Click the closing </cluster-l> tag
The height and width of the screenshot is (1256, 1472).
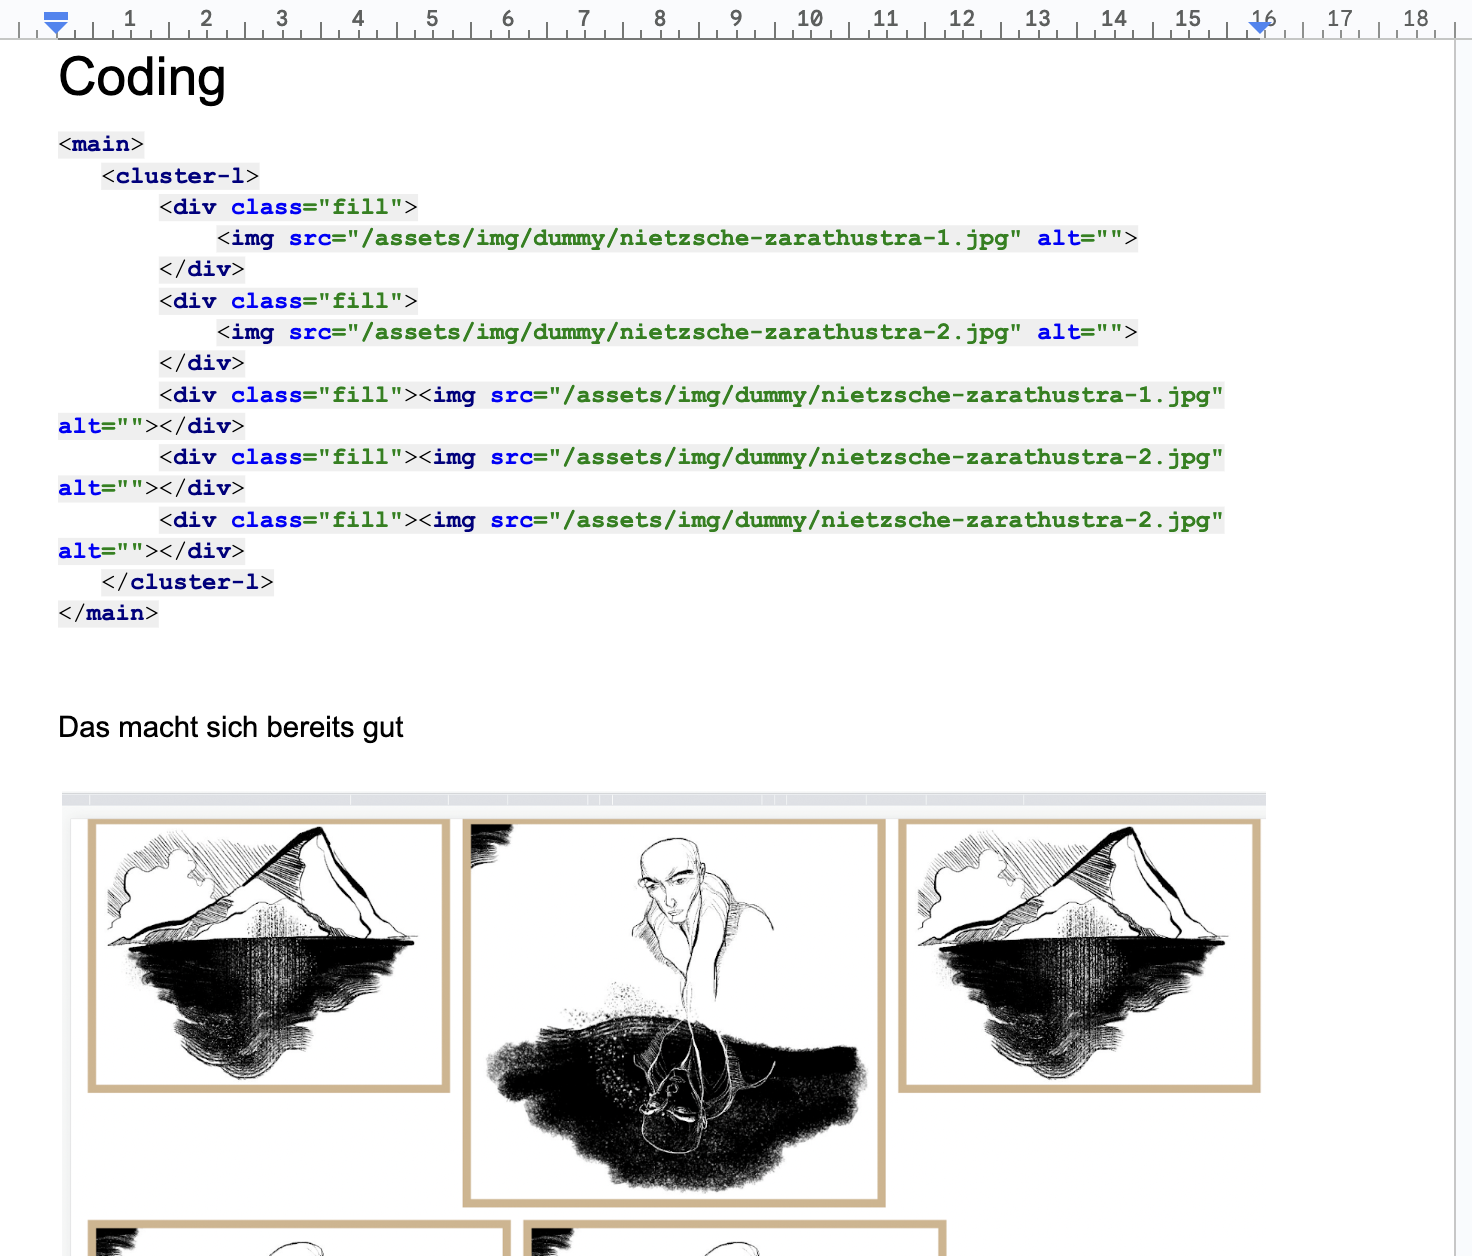pos(187,582)
